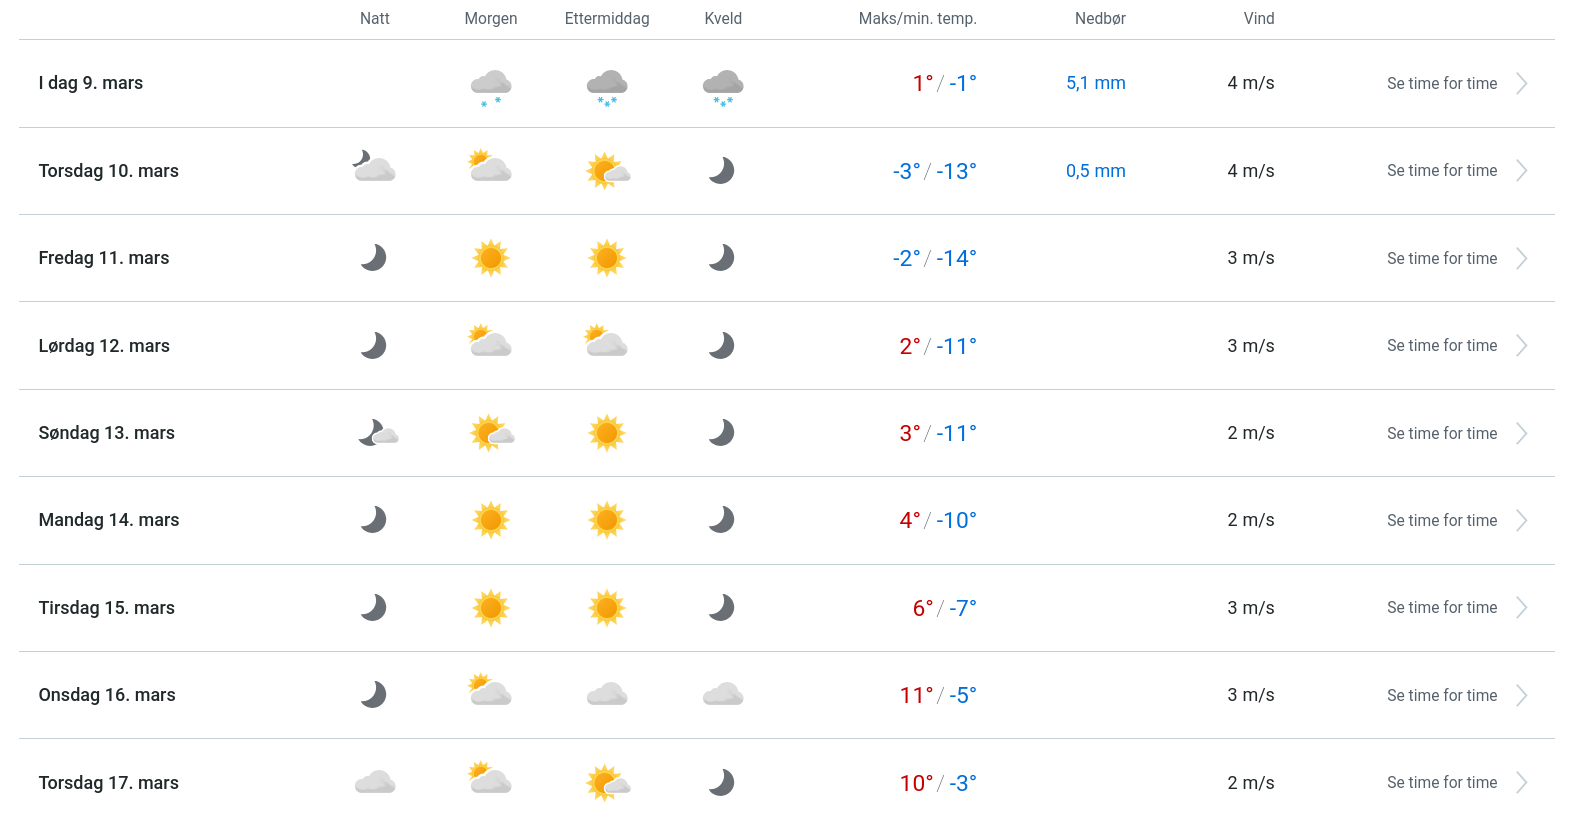Click the 5,1 mm precipitation value
This screenshot has height=825, width=1574.
[x=1095, y=84]
